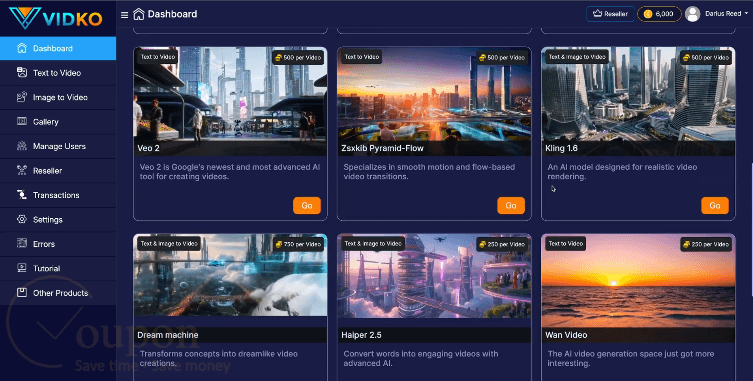The height and width of the screenshot is (381, 753).
Task: Click 'Veo 2 is Google's newest' description
Action: click(x=230, y=172)
